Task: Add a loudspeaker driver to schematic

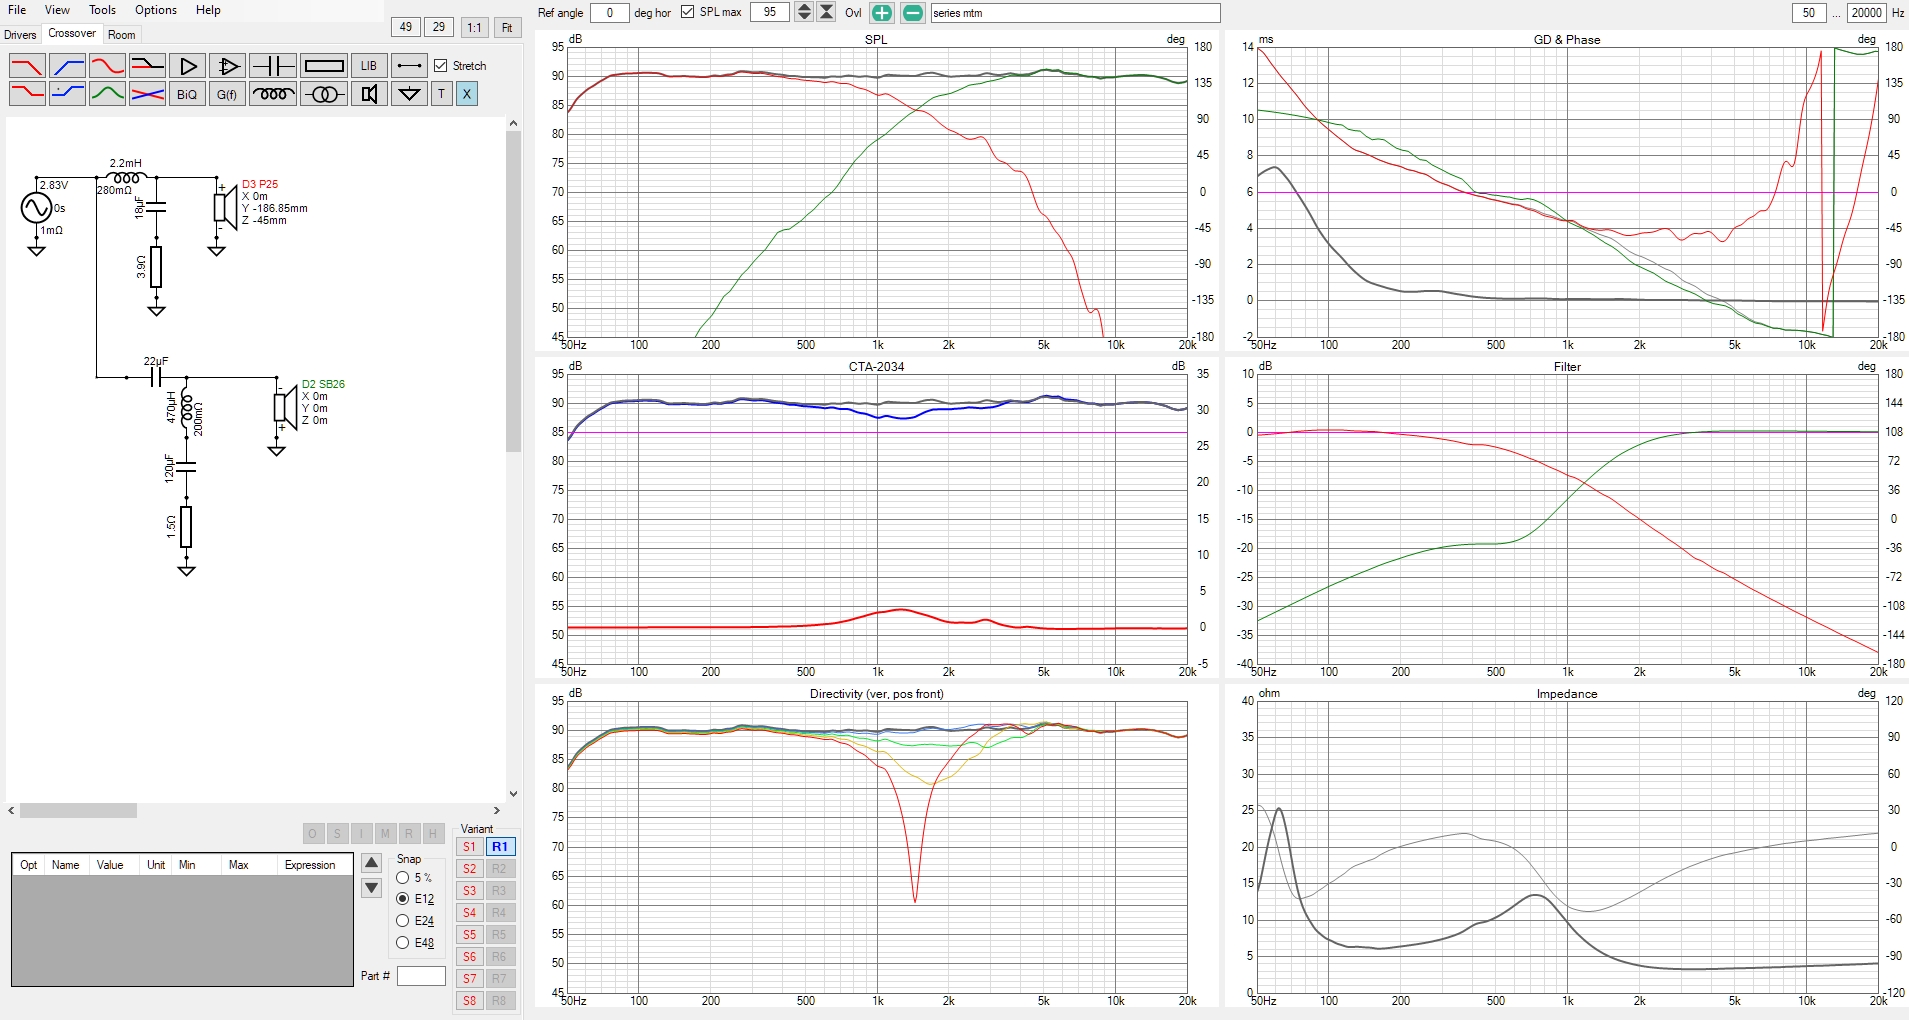Action: pyautogui.click(x=369, y=94)
